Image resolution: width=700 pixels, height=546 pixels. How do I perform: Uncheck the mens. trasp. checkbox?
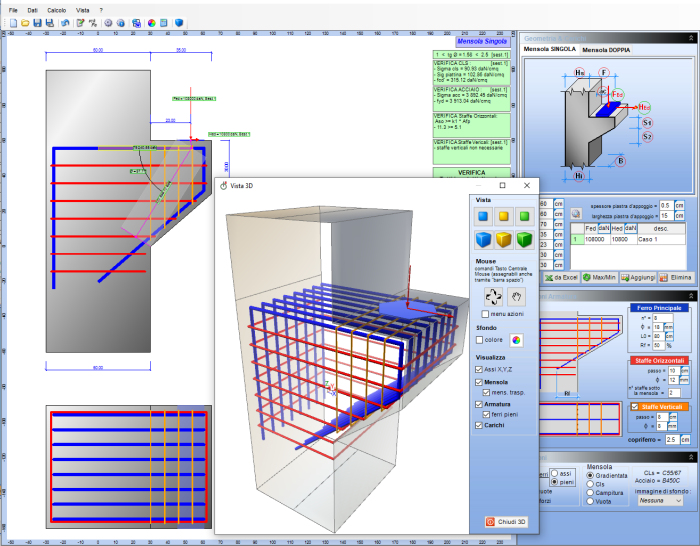pos(486,392)
